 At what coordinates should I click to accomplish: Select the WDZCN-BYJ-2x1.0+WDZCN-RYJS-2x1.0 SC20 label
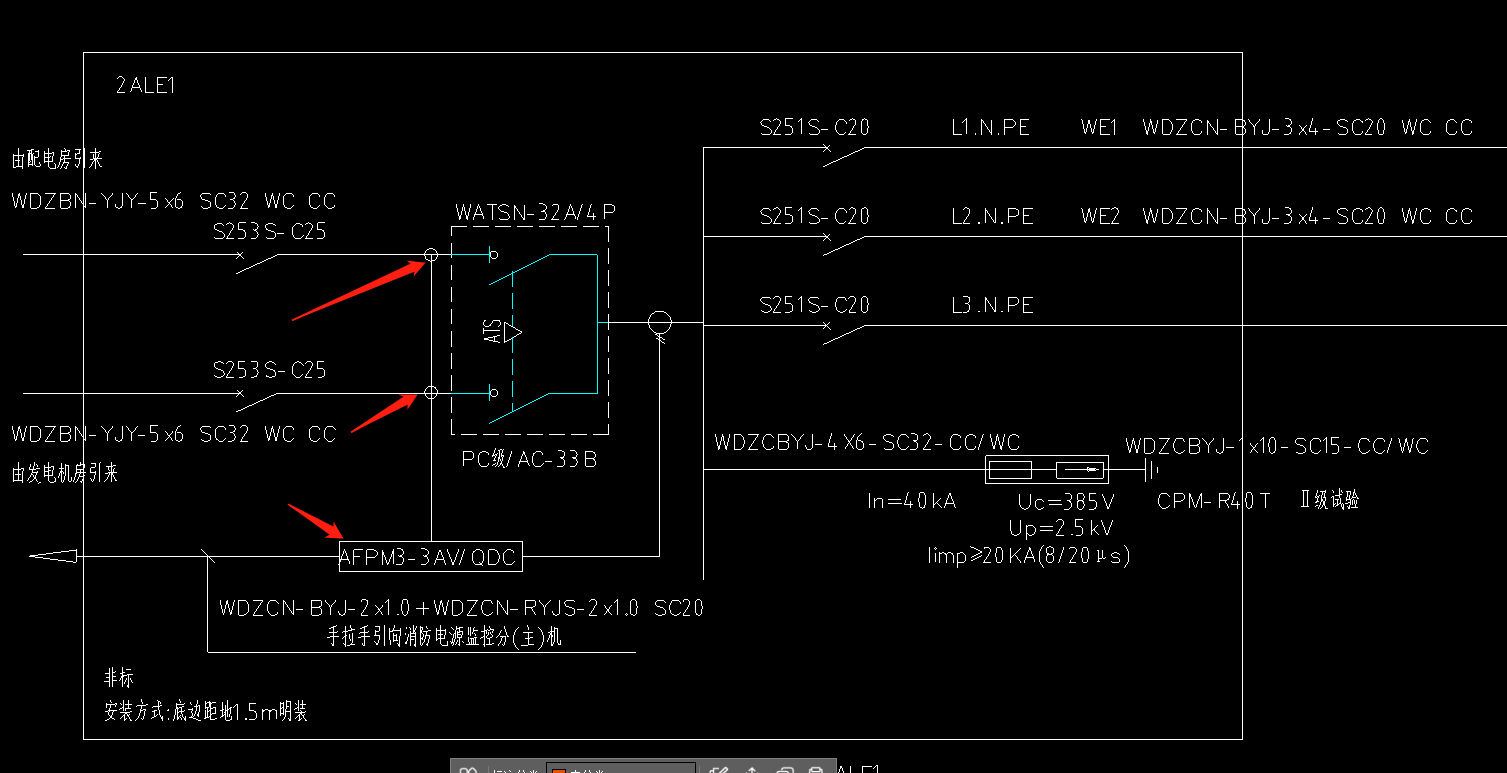coord(461,608)
